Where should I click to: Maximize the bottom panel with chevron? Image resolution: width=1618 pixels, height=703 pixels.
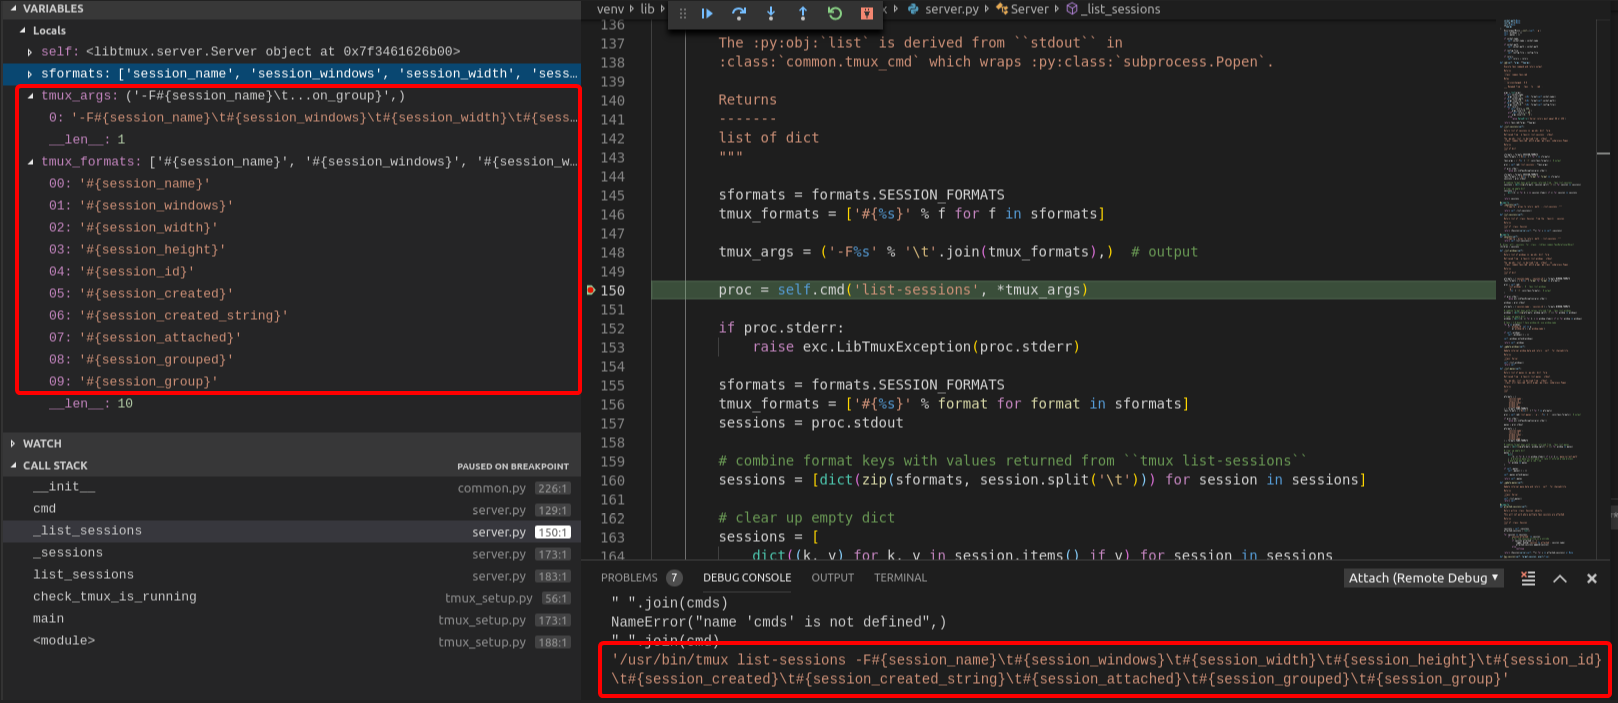point(1560,578)
